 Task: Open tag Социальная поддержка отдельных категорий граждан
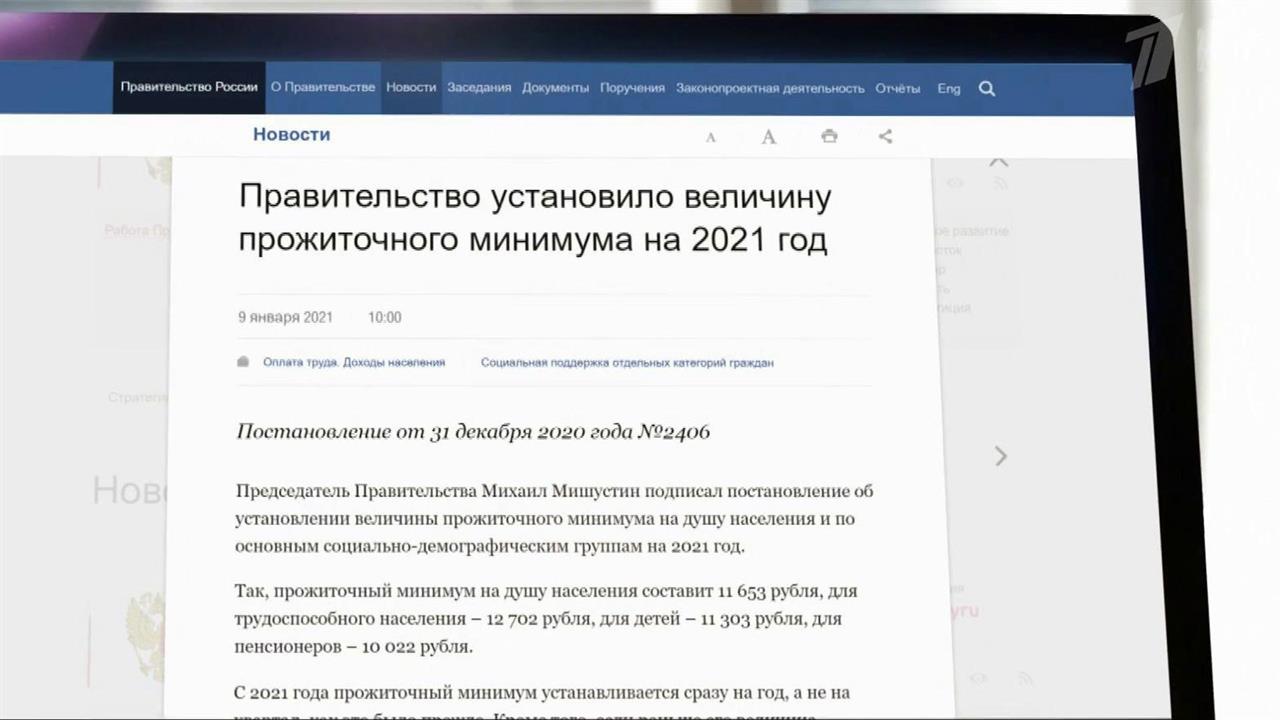[x=627, y=362]
